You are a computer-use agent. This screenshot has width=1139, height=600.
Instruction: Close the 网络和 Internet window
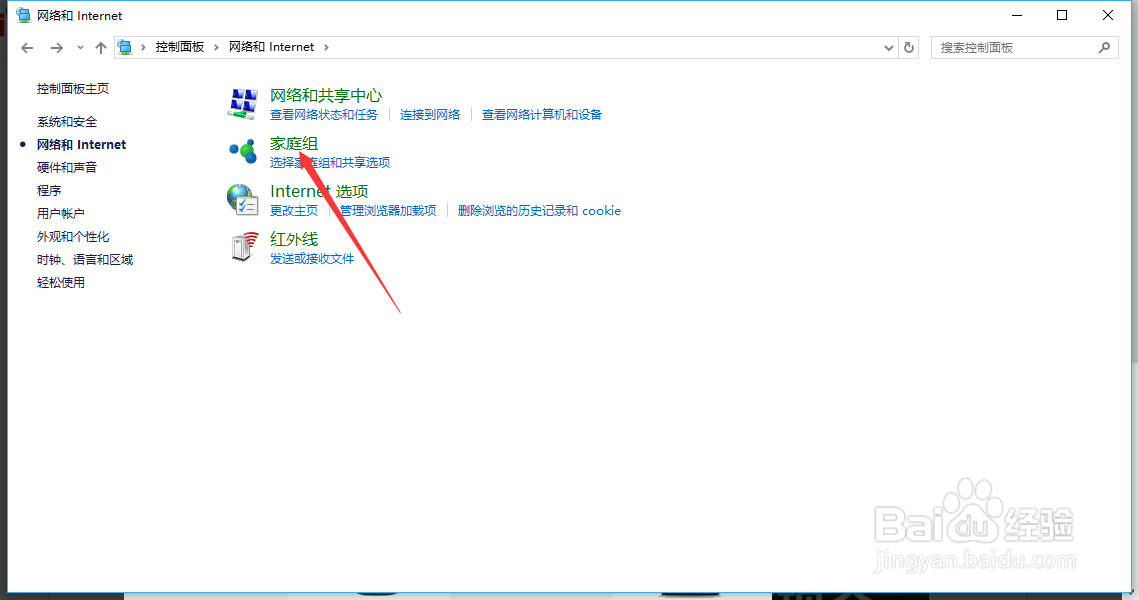pos(1108,15)
